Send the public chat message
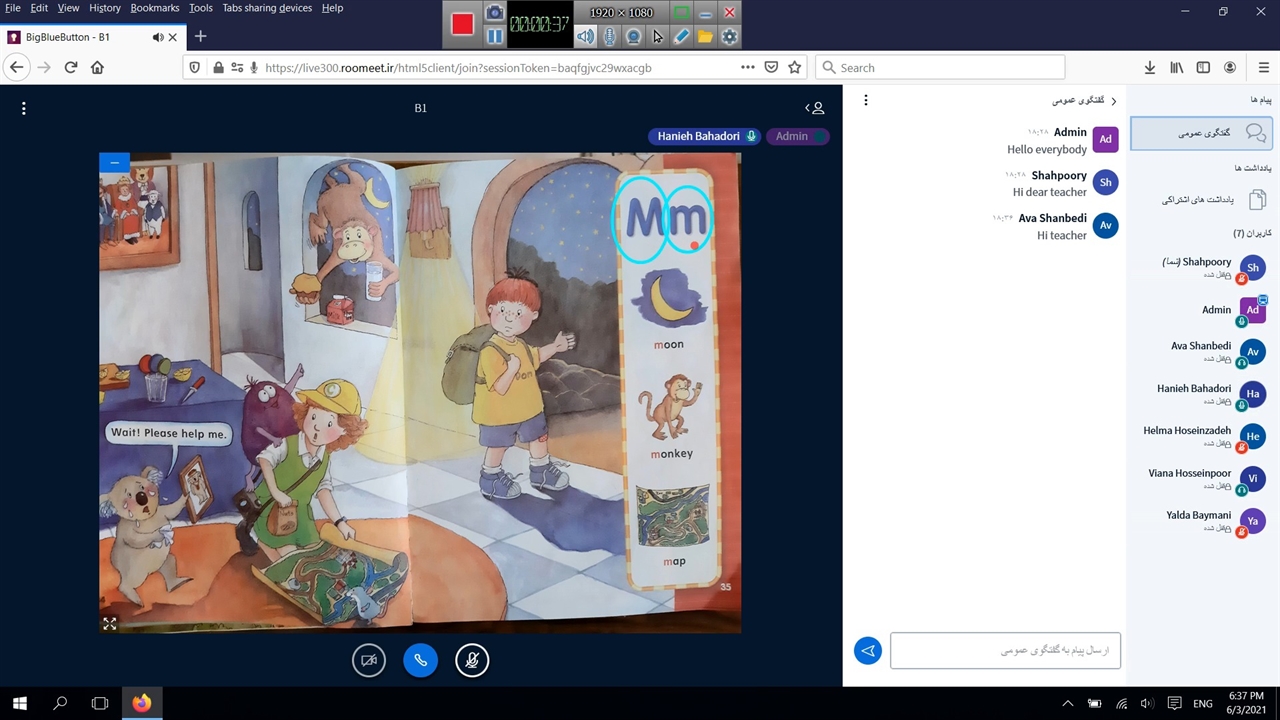This screenshot has width=1280, height=720. point(868,650)
